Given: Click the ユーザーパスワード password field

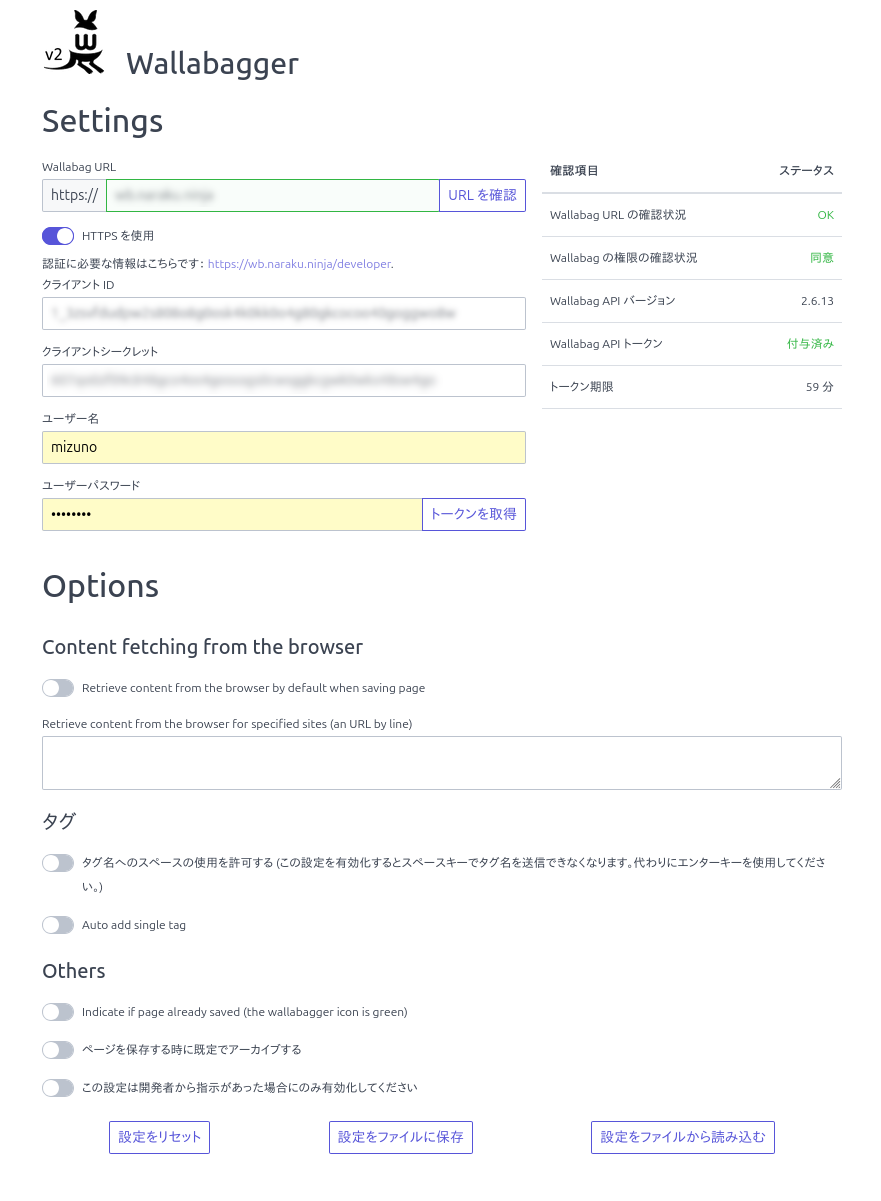Looking at the screenshot, I should coord(231,515).
